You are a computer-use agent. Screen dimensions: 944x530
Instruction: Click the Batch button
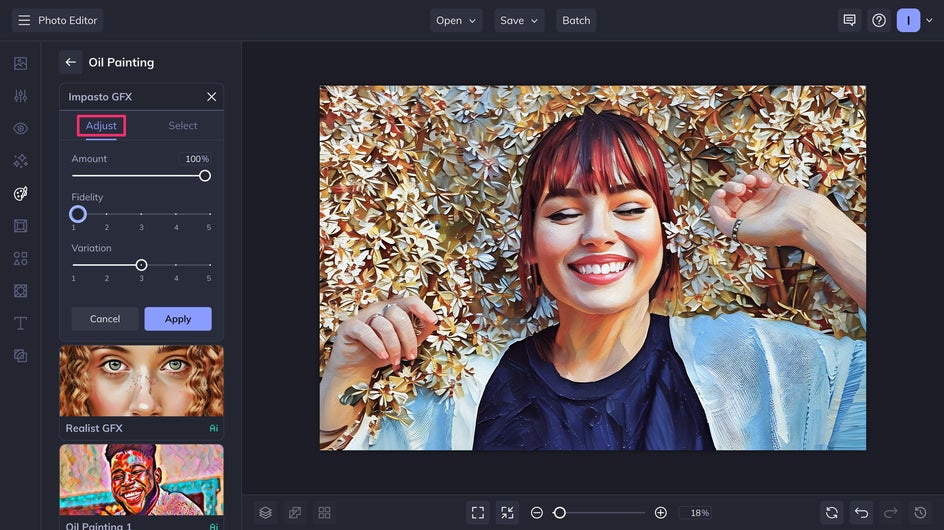pyautogui.click(x=576, y=20)
